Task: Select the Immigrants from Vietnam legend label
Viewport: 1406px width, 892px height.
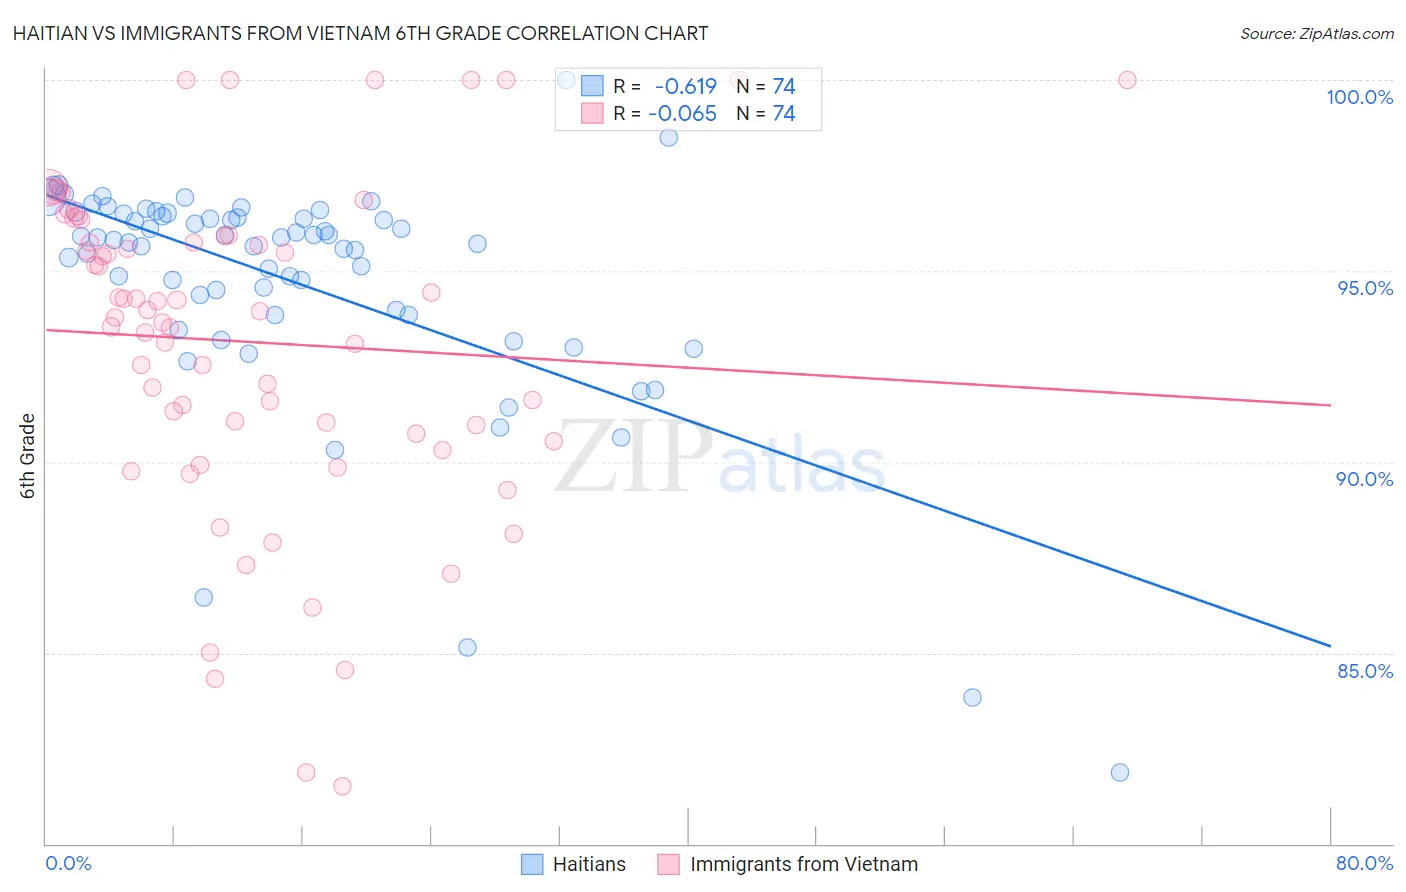Action: tap(804, 864)
